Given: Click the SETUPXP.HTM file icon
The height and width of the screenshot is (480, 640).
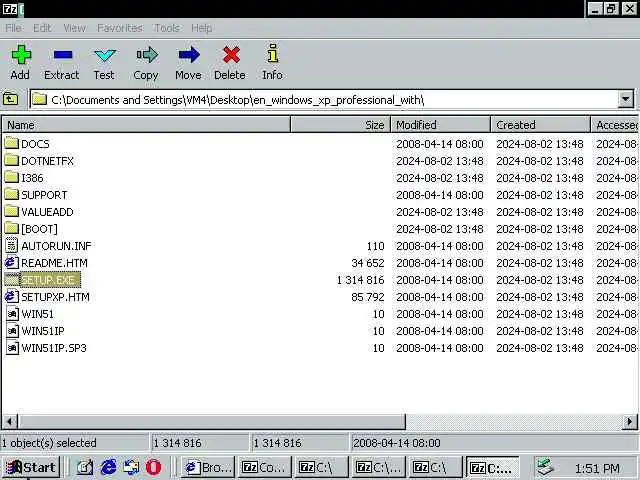Looking at the screenshot, I should 12,297.
